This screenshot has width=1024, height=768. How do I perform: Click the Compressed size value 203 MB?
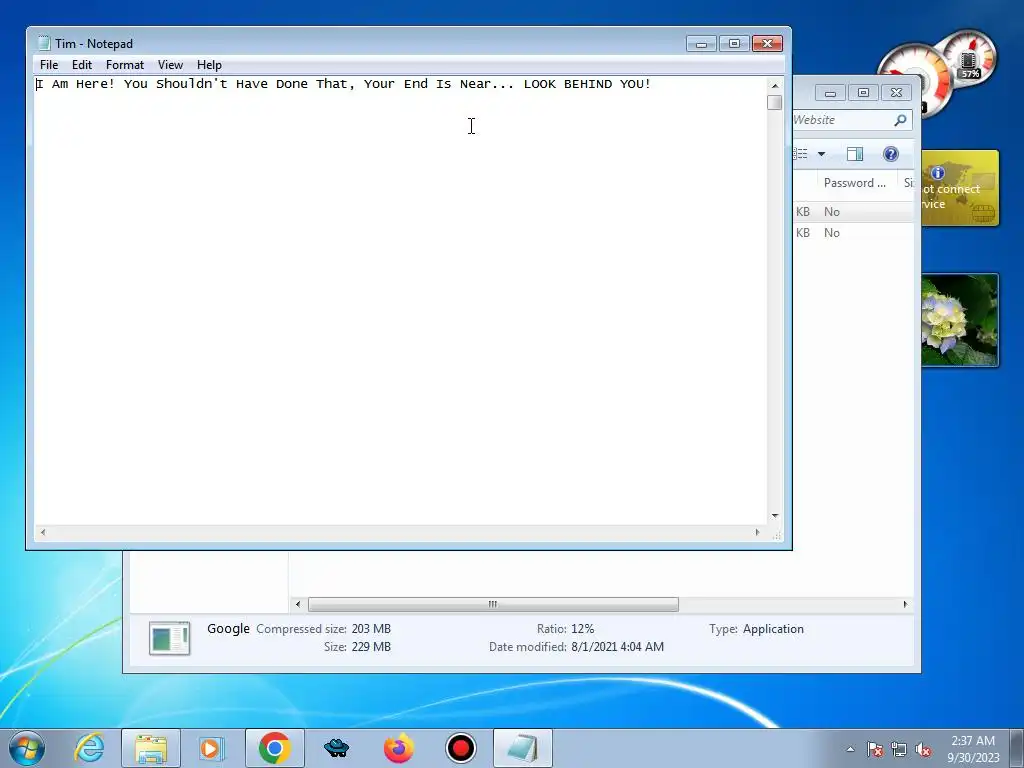(371, 629)
